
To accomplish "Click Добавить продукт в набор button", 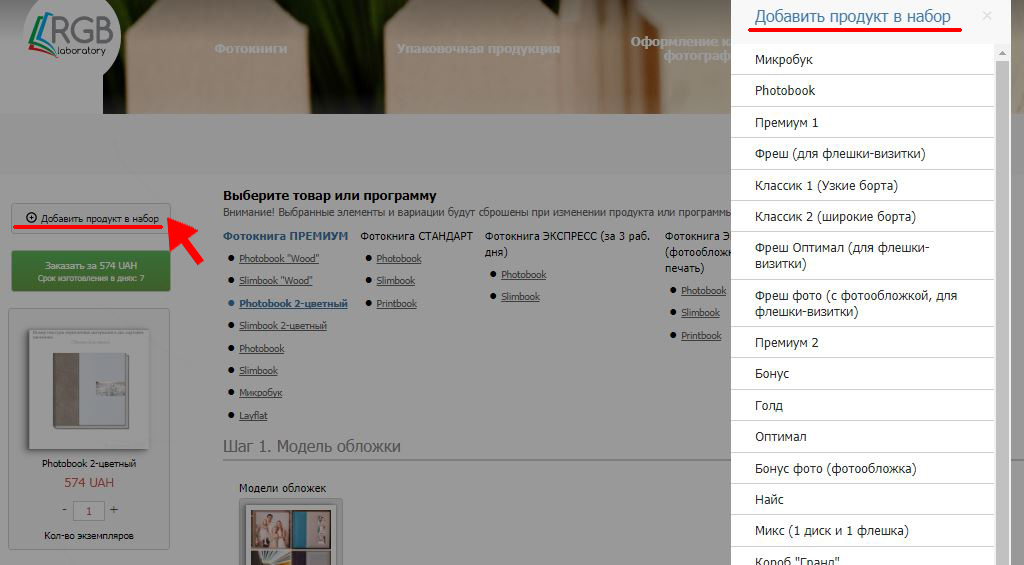I will [91, 218].
